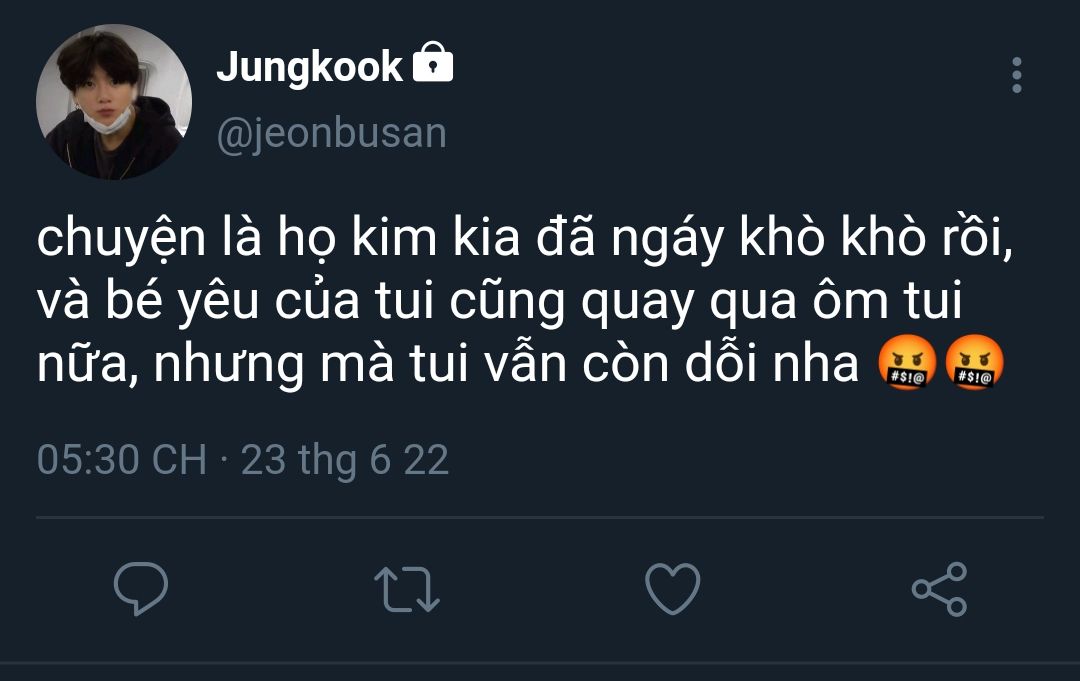
Task: Open Jungkook's profile picture
Action: point(113,102)
